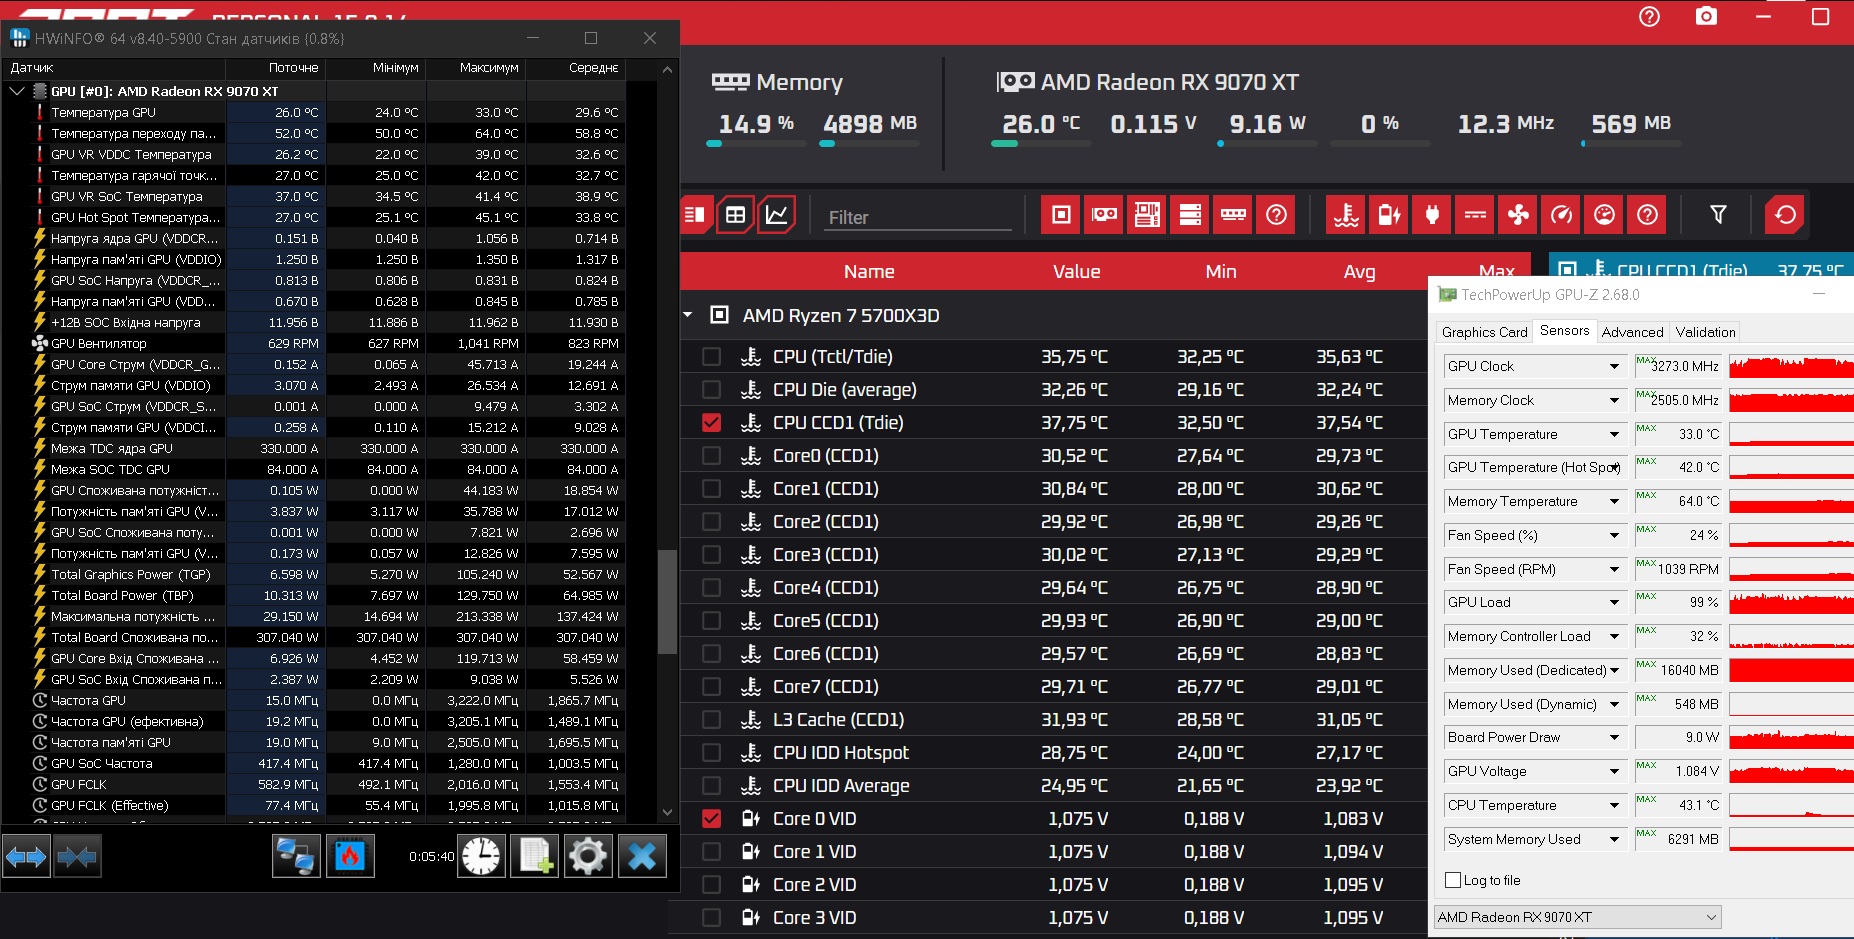Click the HWiNFO vertical scrollbar thumb
The image size is (1854, 939).
[667, 602]
